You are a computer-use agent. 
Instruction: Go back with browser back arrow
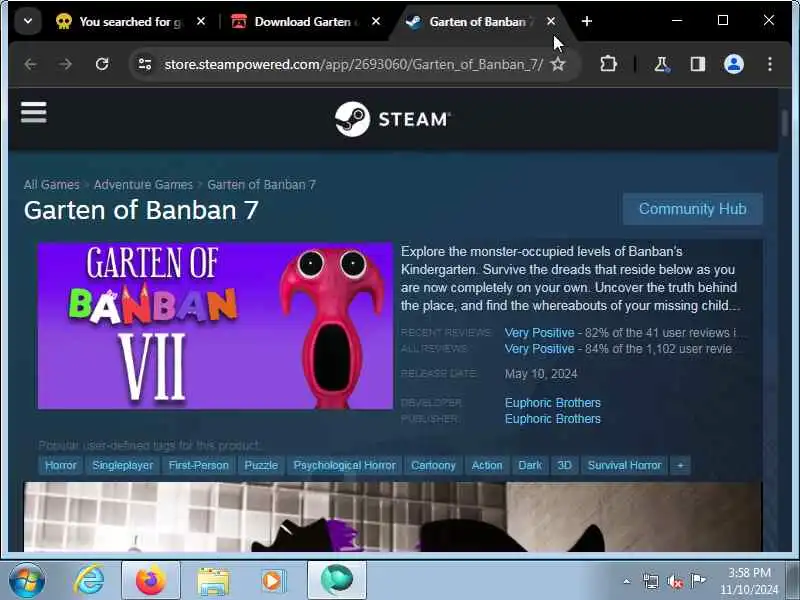[31, 64]
